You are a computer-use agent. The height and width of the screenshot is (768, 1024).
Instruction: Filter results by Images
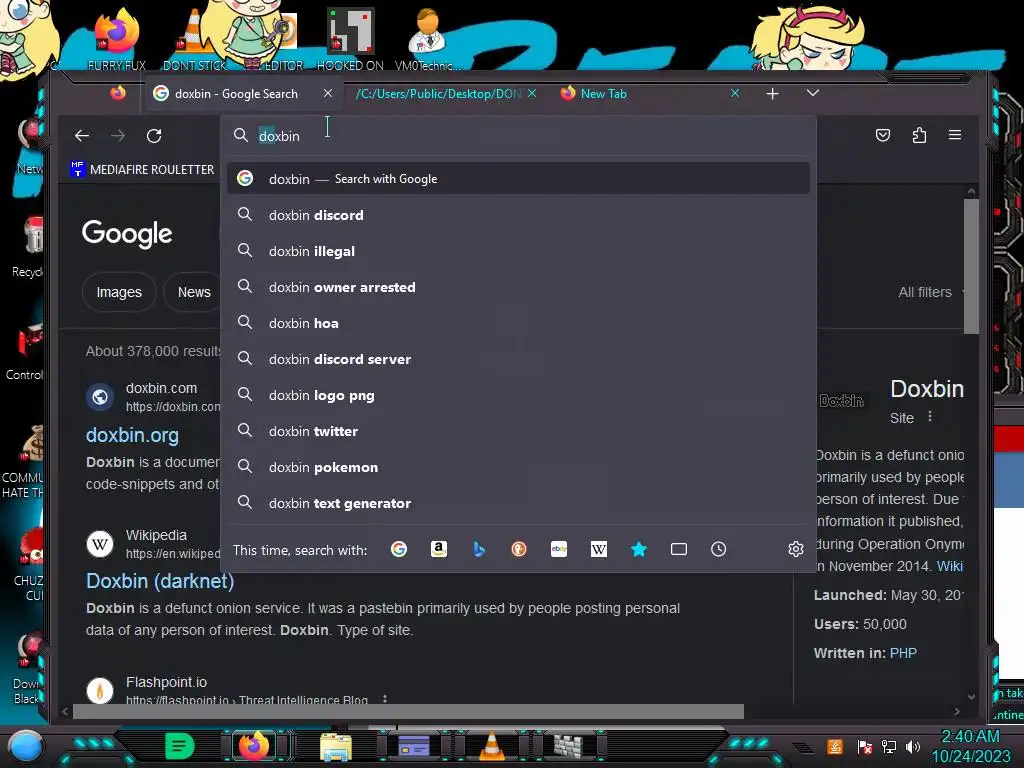pos(119,292)
